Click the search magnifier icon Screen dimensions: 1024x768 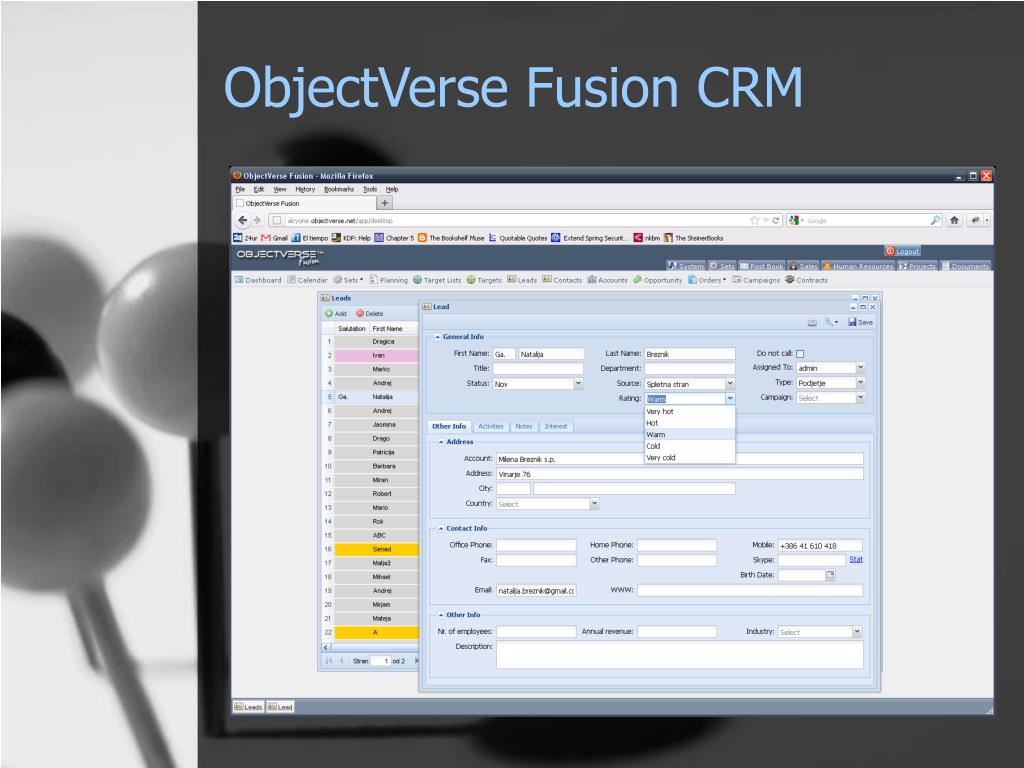click(935, 221)
